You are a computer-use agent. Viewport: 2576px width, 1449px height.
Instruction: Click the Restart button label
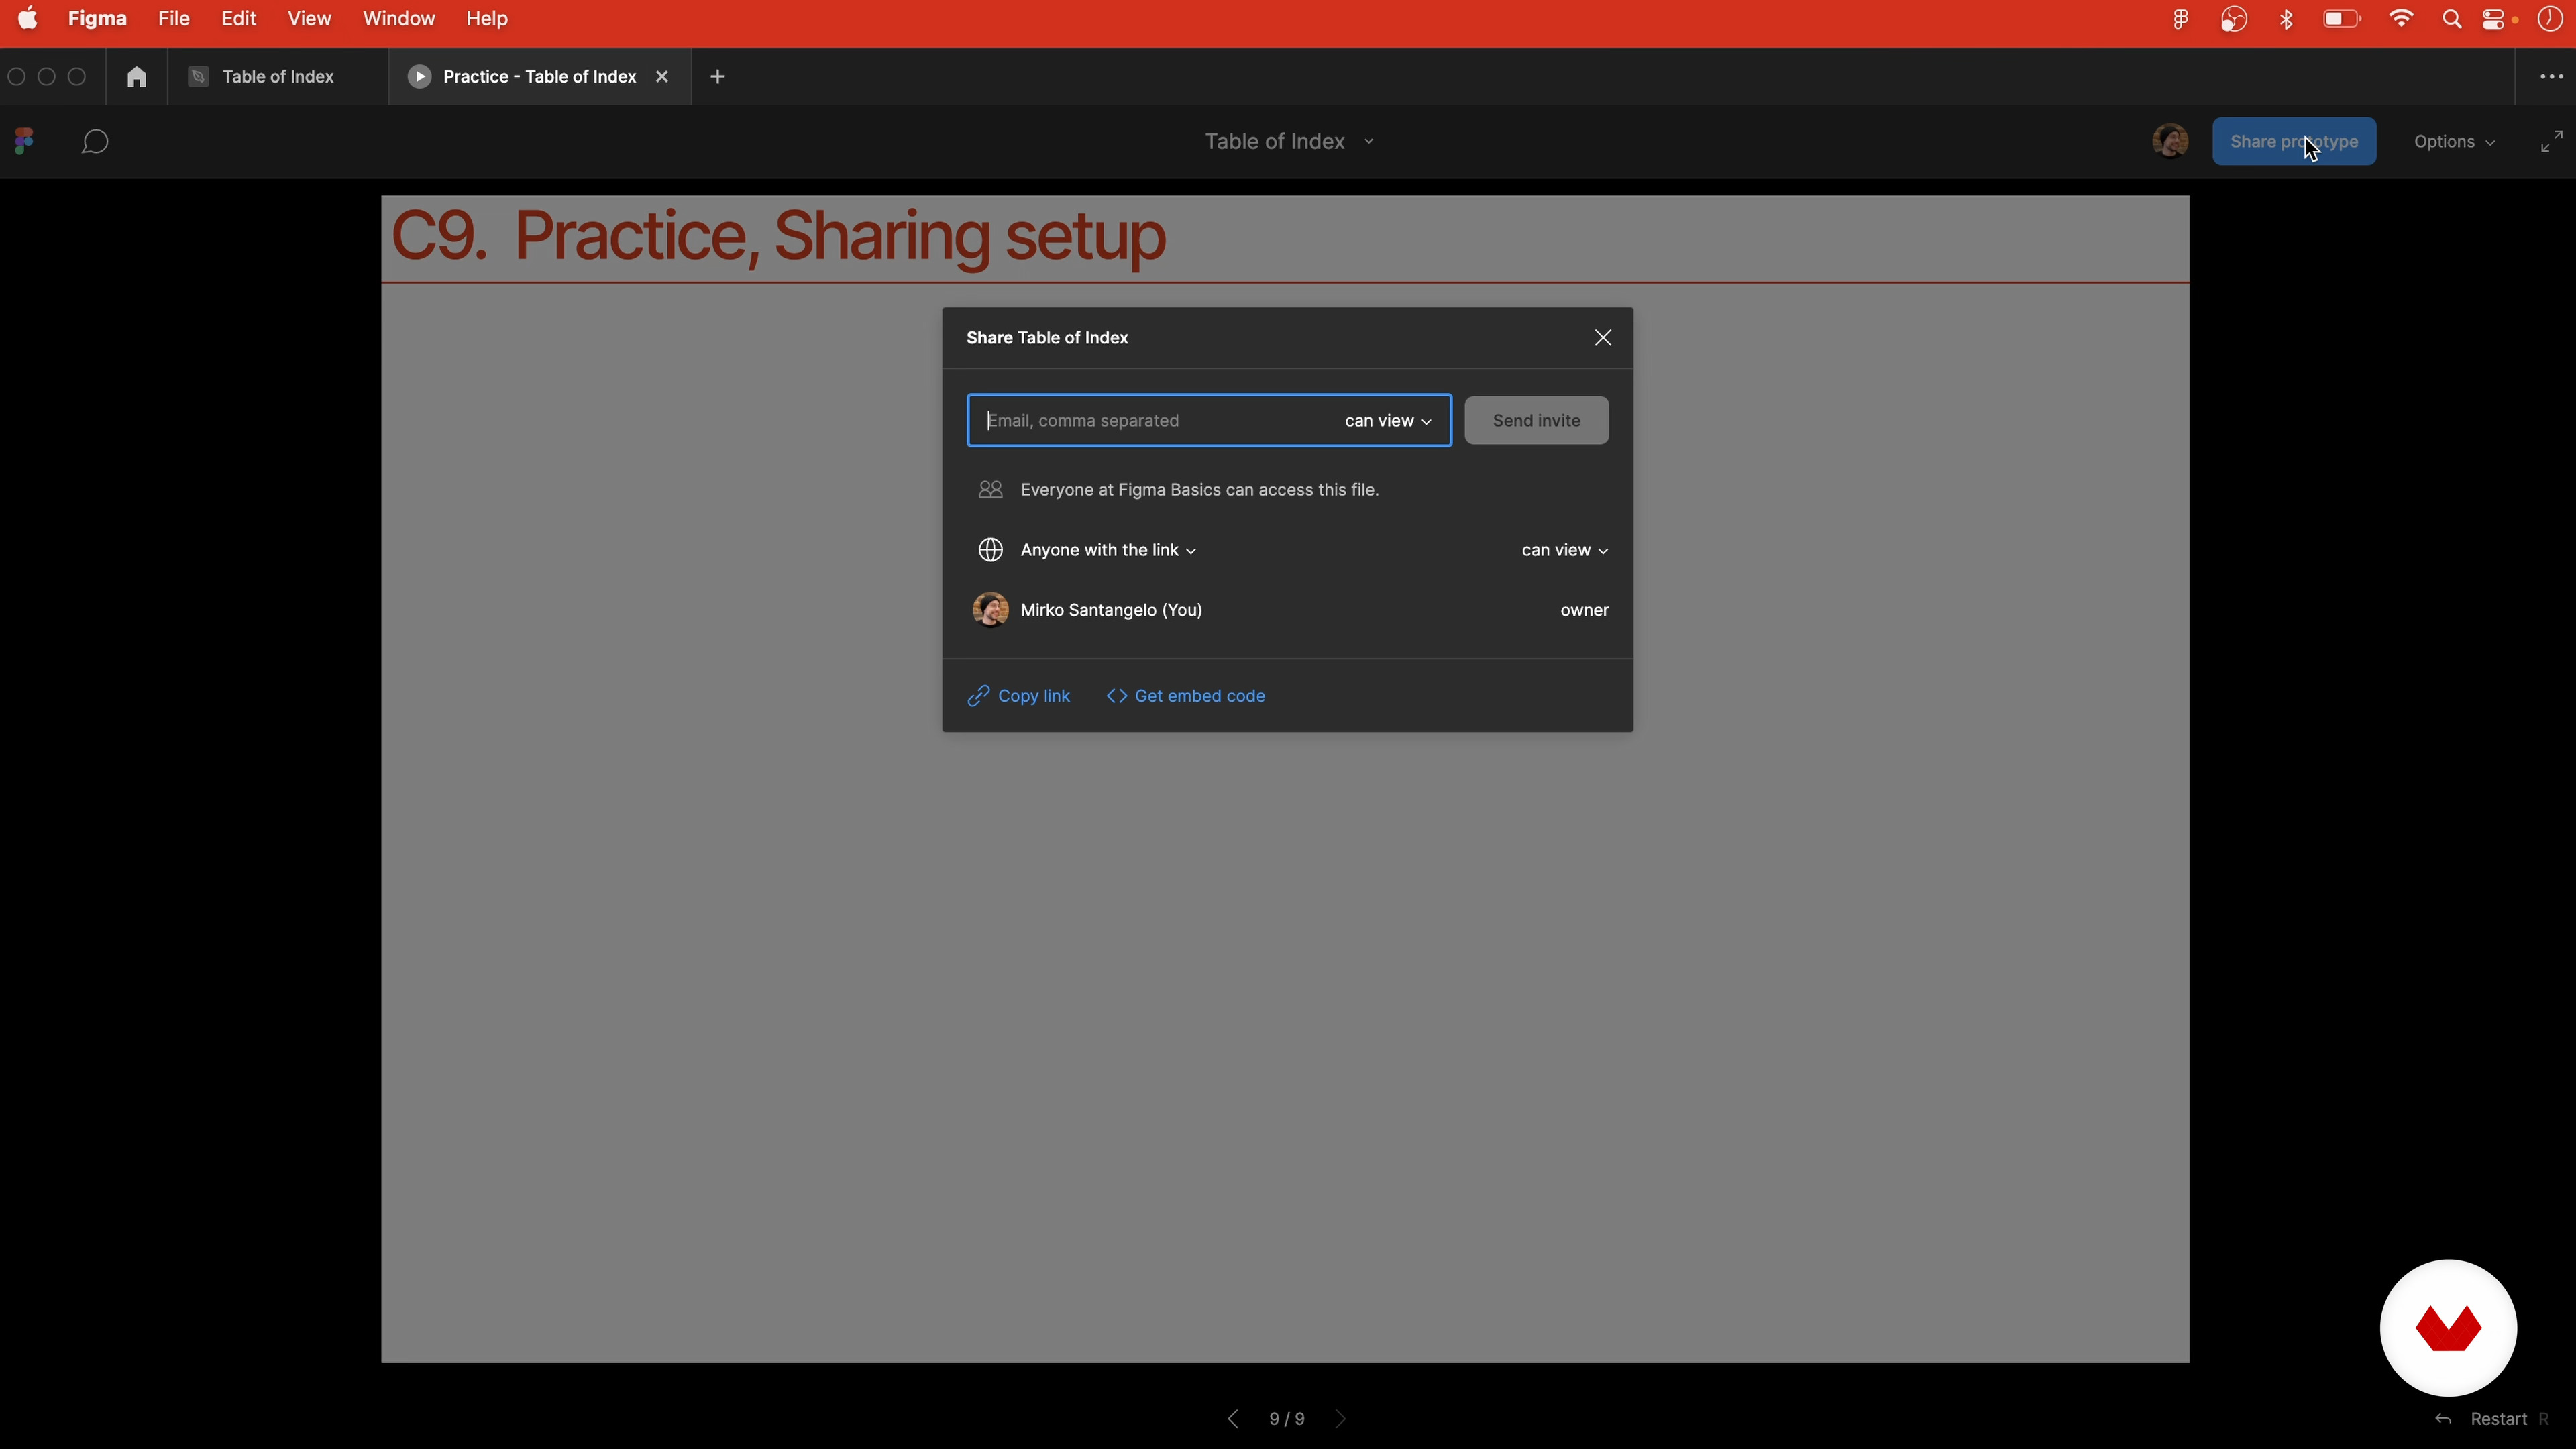(2498, 1419)
